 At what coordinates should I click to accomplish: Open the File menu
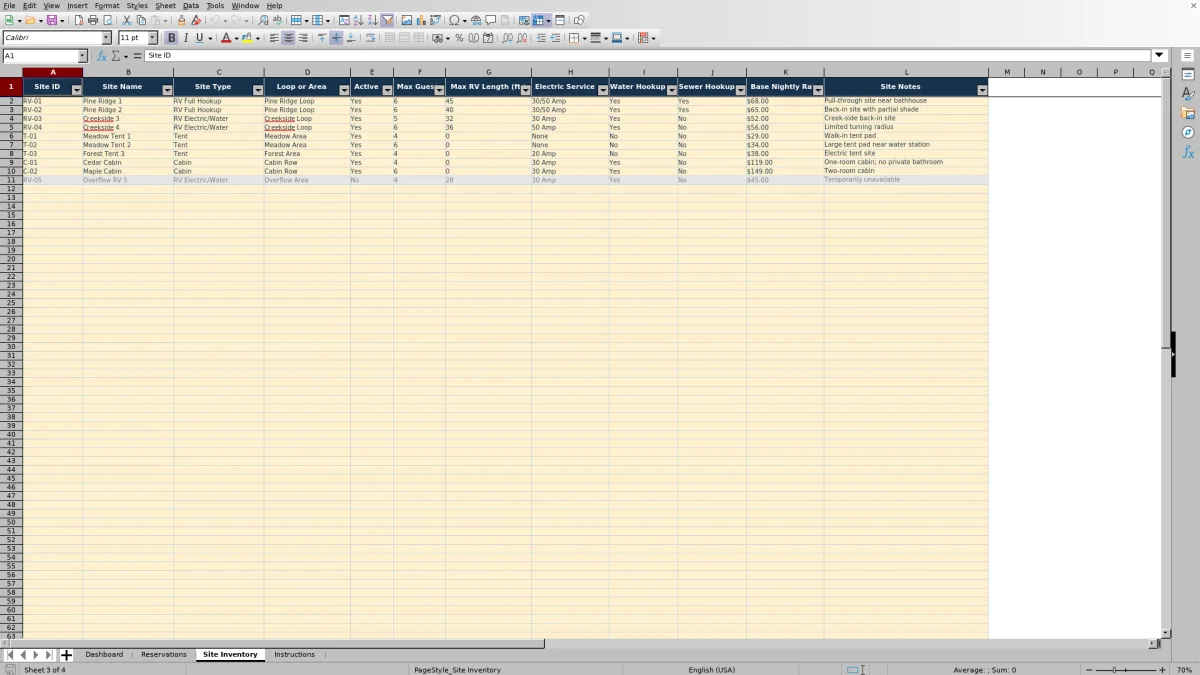point(9,6)
